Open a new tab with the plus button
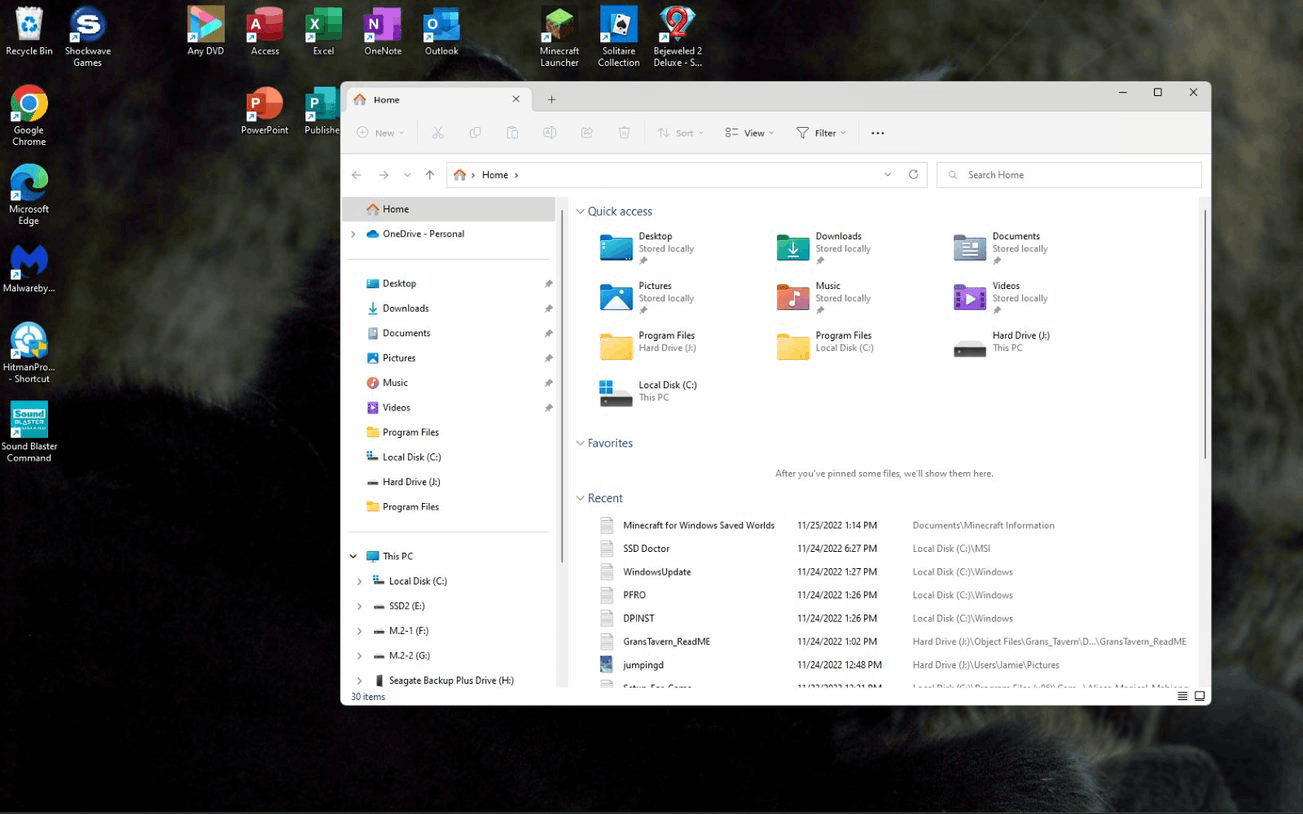The image size is (1303, 814). 551,99
